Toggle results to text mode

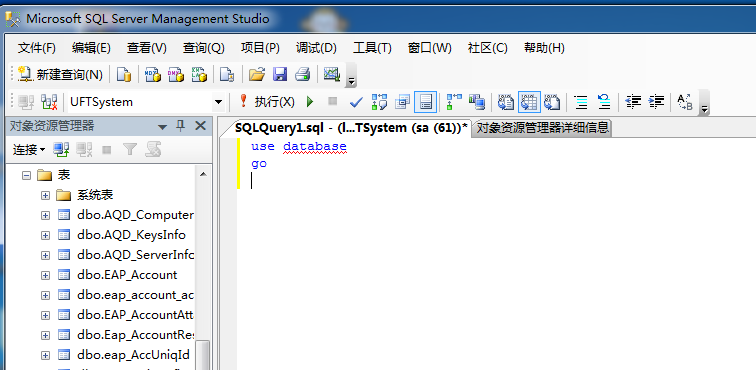(506, 102)
